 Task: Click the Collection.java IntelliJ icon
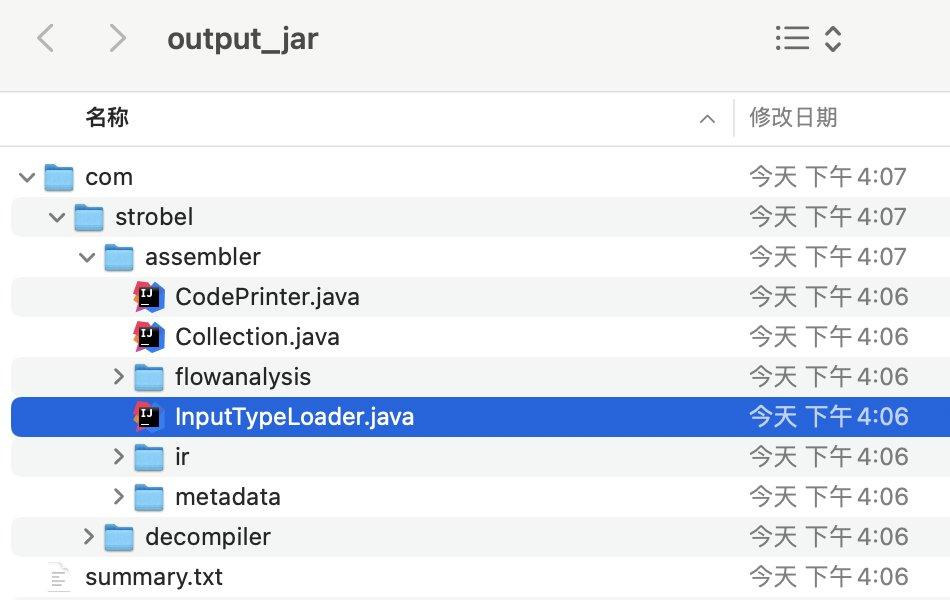[148, 337]
